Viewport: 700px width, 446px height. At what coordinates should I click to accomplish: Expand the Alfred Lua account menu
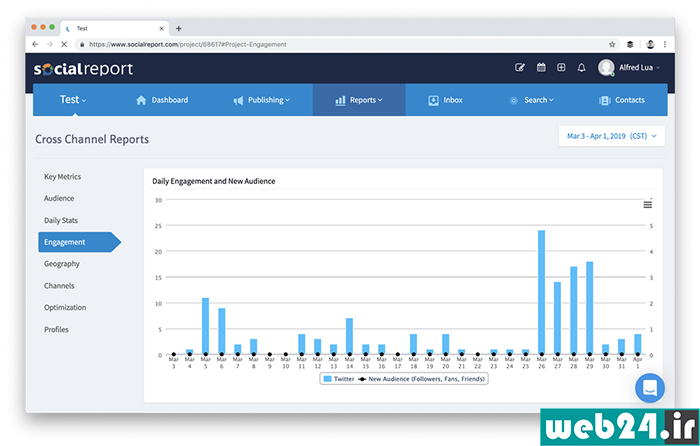(x=629, y=67)
